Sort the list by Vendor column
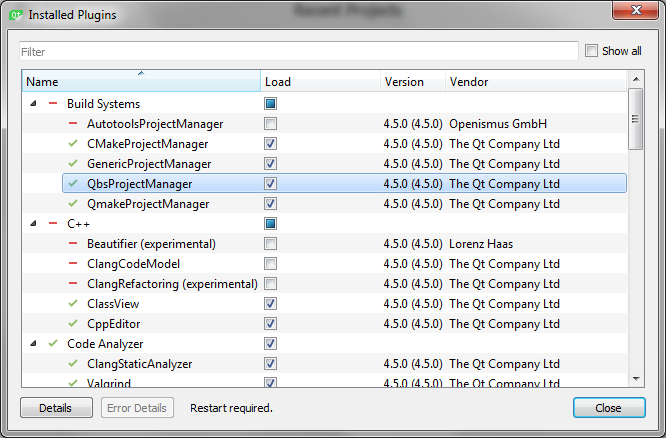 tap(535, 82)
